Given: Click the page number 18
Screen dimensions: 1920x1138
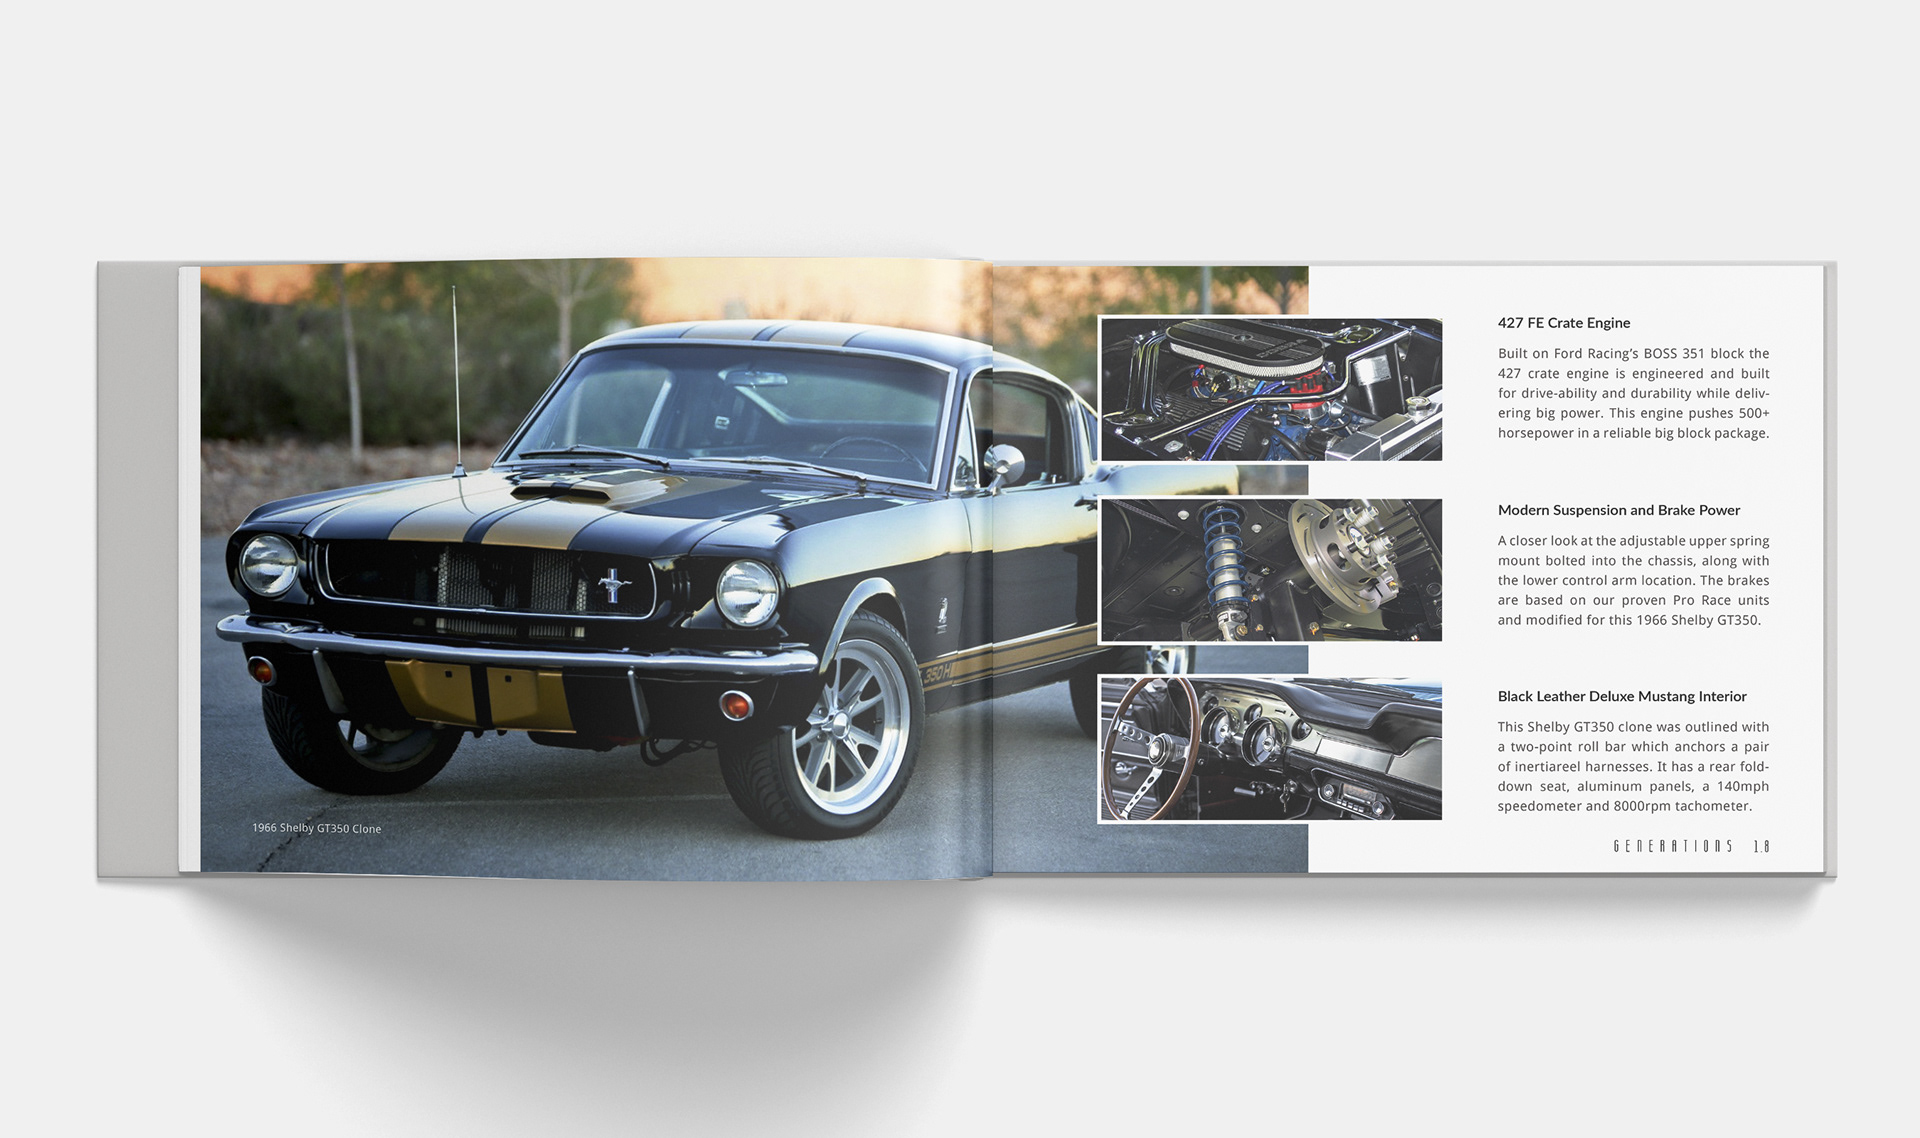Looking at the screenshot, I should click(1761, 846).
